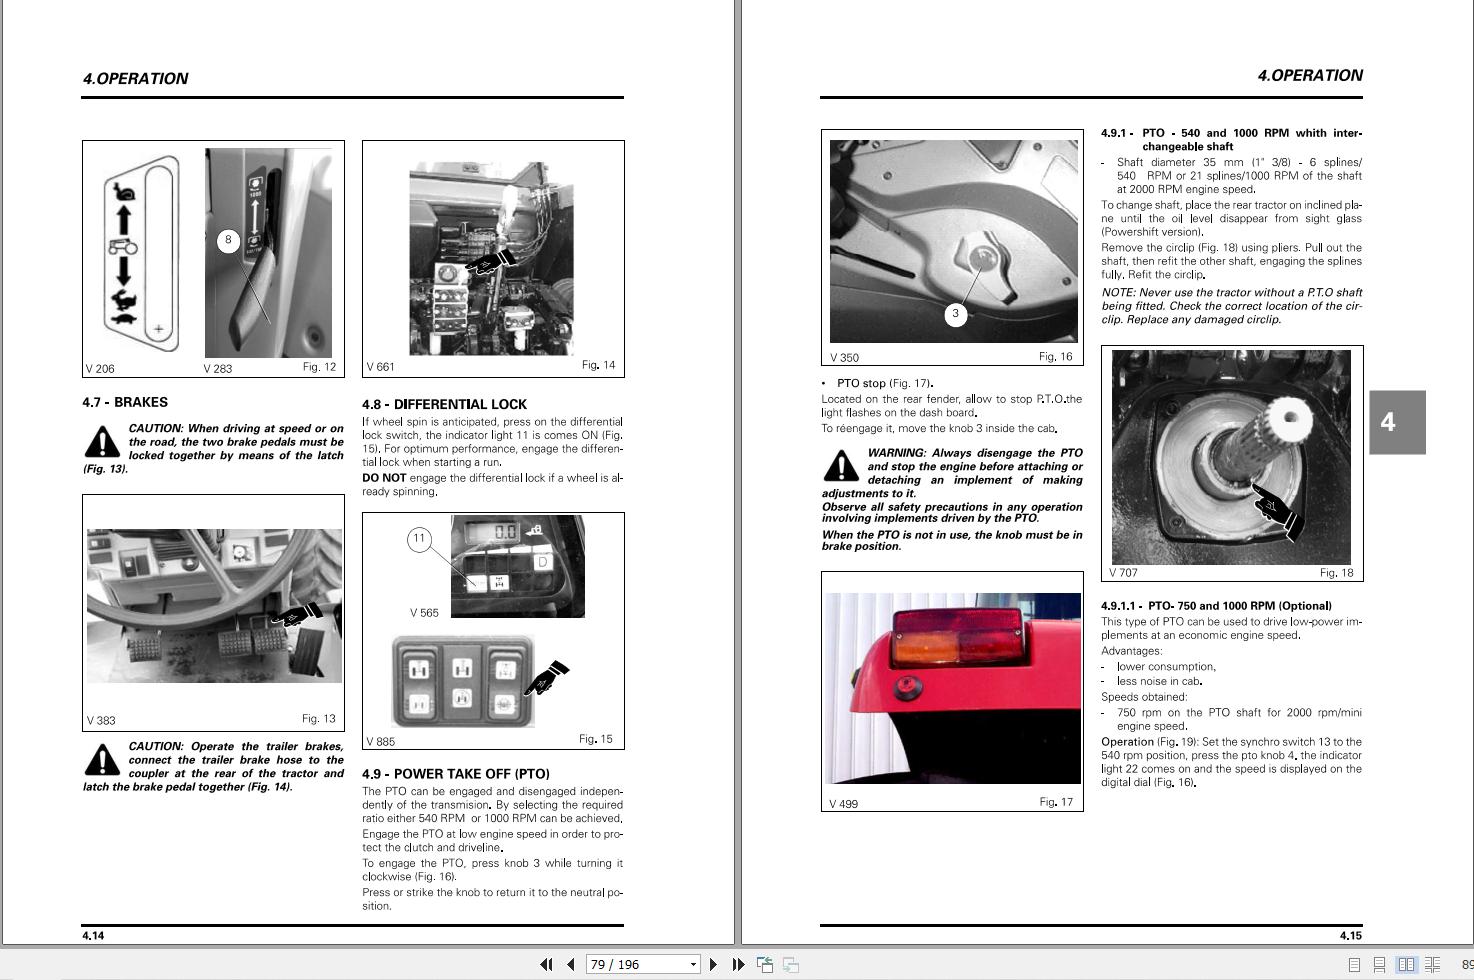Click the V 885 switch panel image
Viewport: 1474px width, 980px height.
[x=462, y=681]
